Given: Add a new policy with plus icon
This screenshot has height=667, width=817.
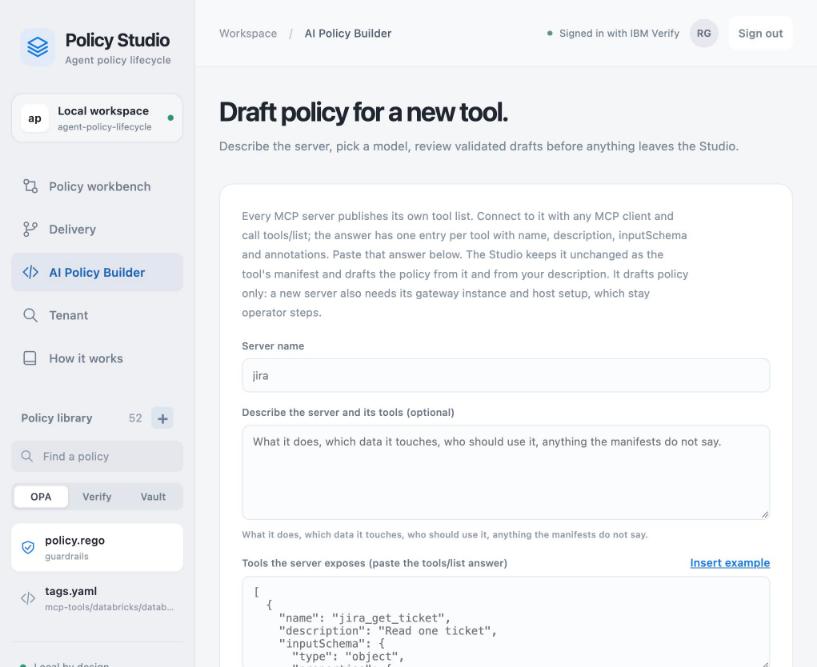Looking at the screenshot, I should coord(163,418).
